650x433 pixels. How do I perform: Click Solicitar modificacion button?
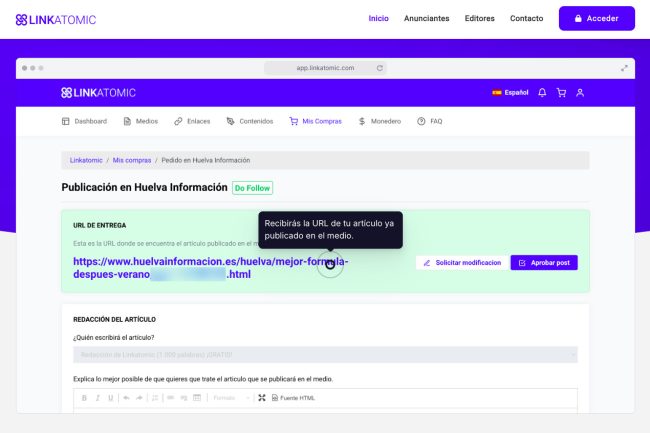(x=461, y=262)
